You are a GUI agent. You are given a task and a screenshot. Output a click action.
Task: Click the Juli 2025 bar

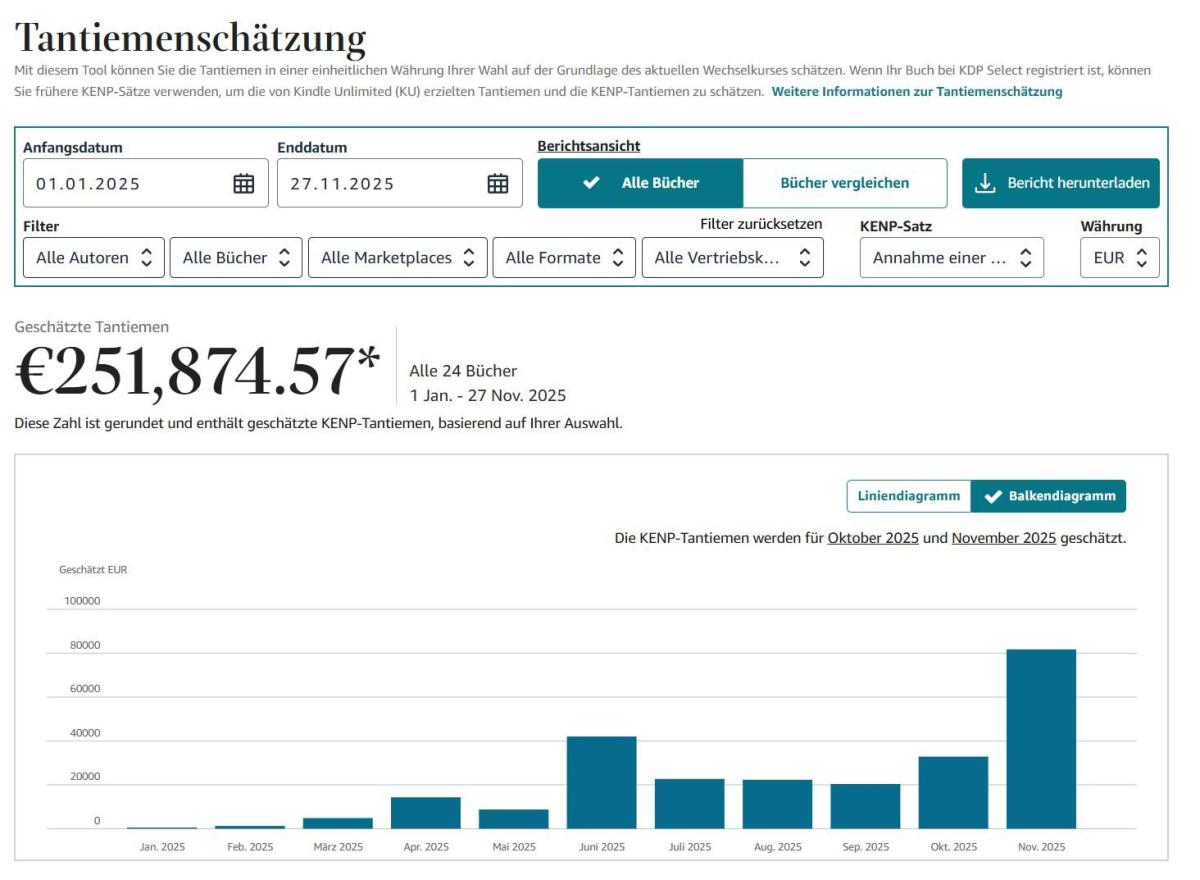[690, 804]
